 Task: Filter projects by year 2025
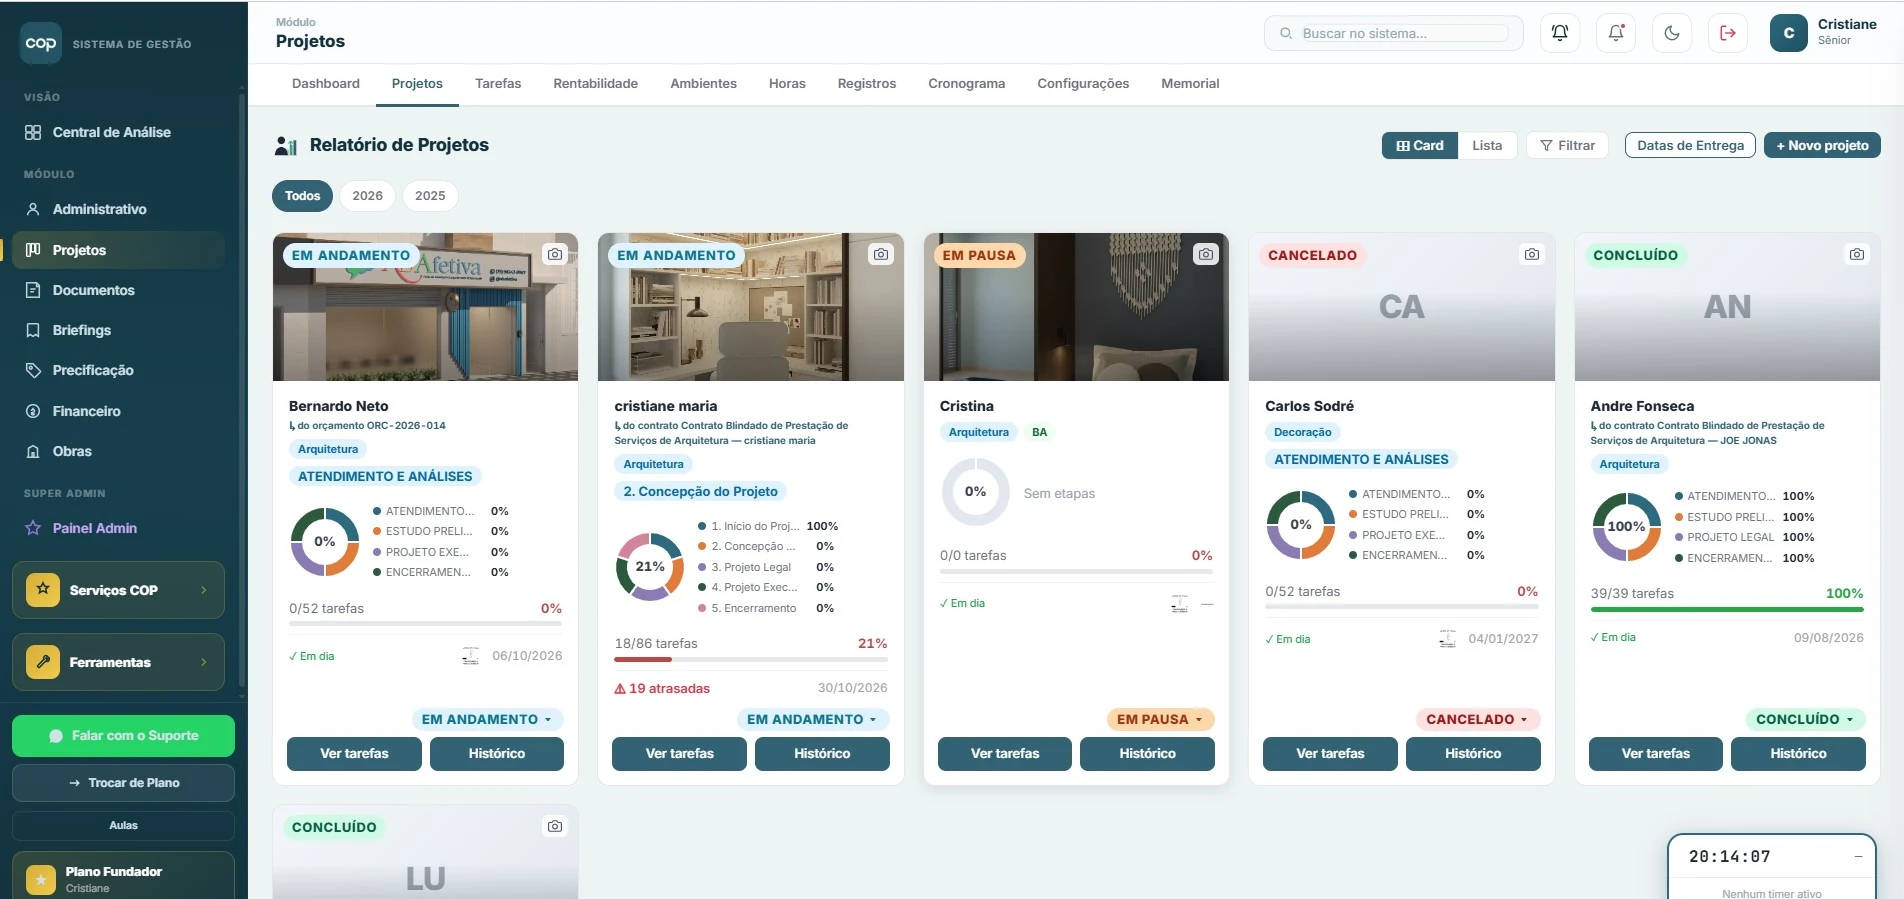(430, 196)
